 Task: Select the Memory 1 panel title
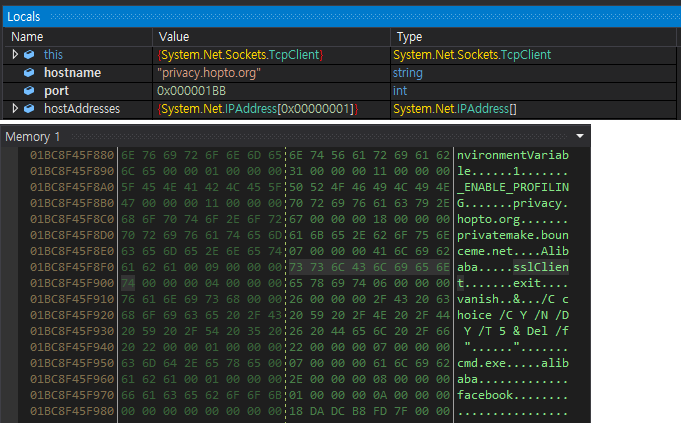tap(32, 137)
